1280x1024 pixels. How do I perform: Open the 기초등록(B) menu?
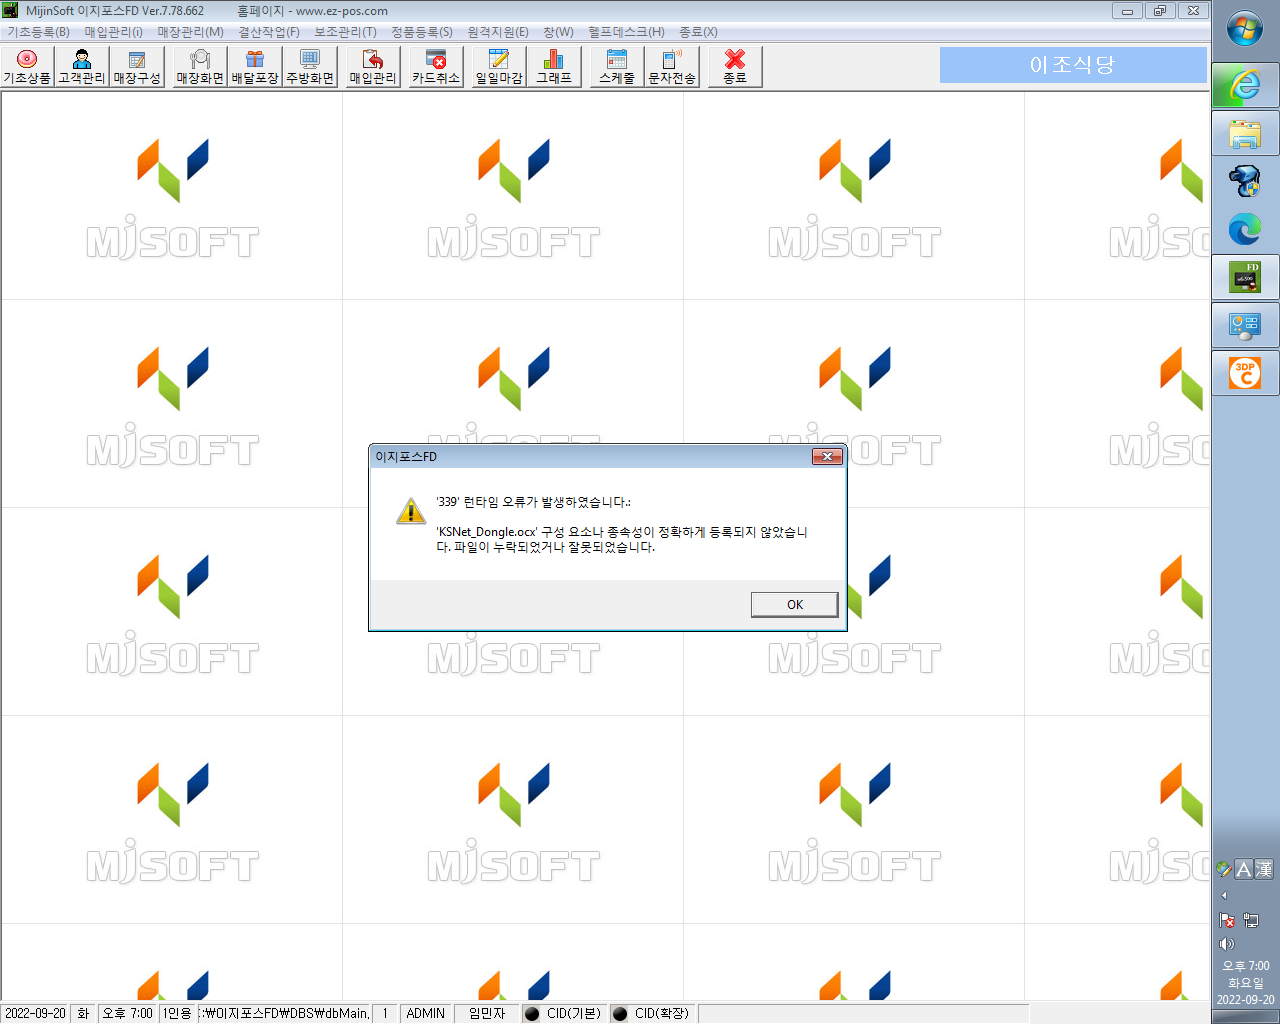[x=39, y=32]
